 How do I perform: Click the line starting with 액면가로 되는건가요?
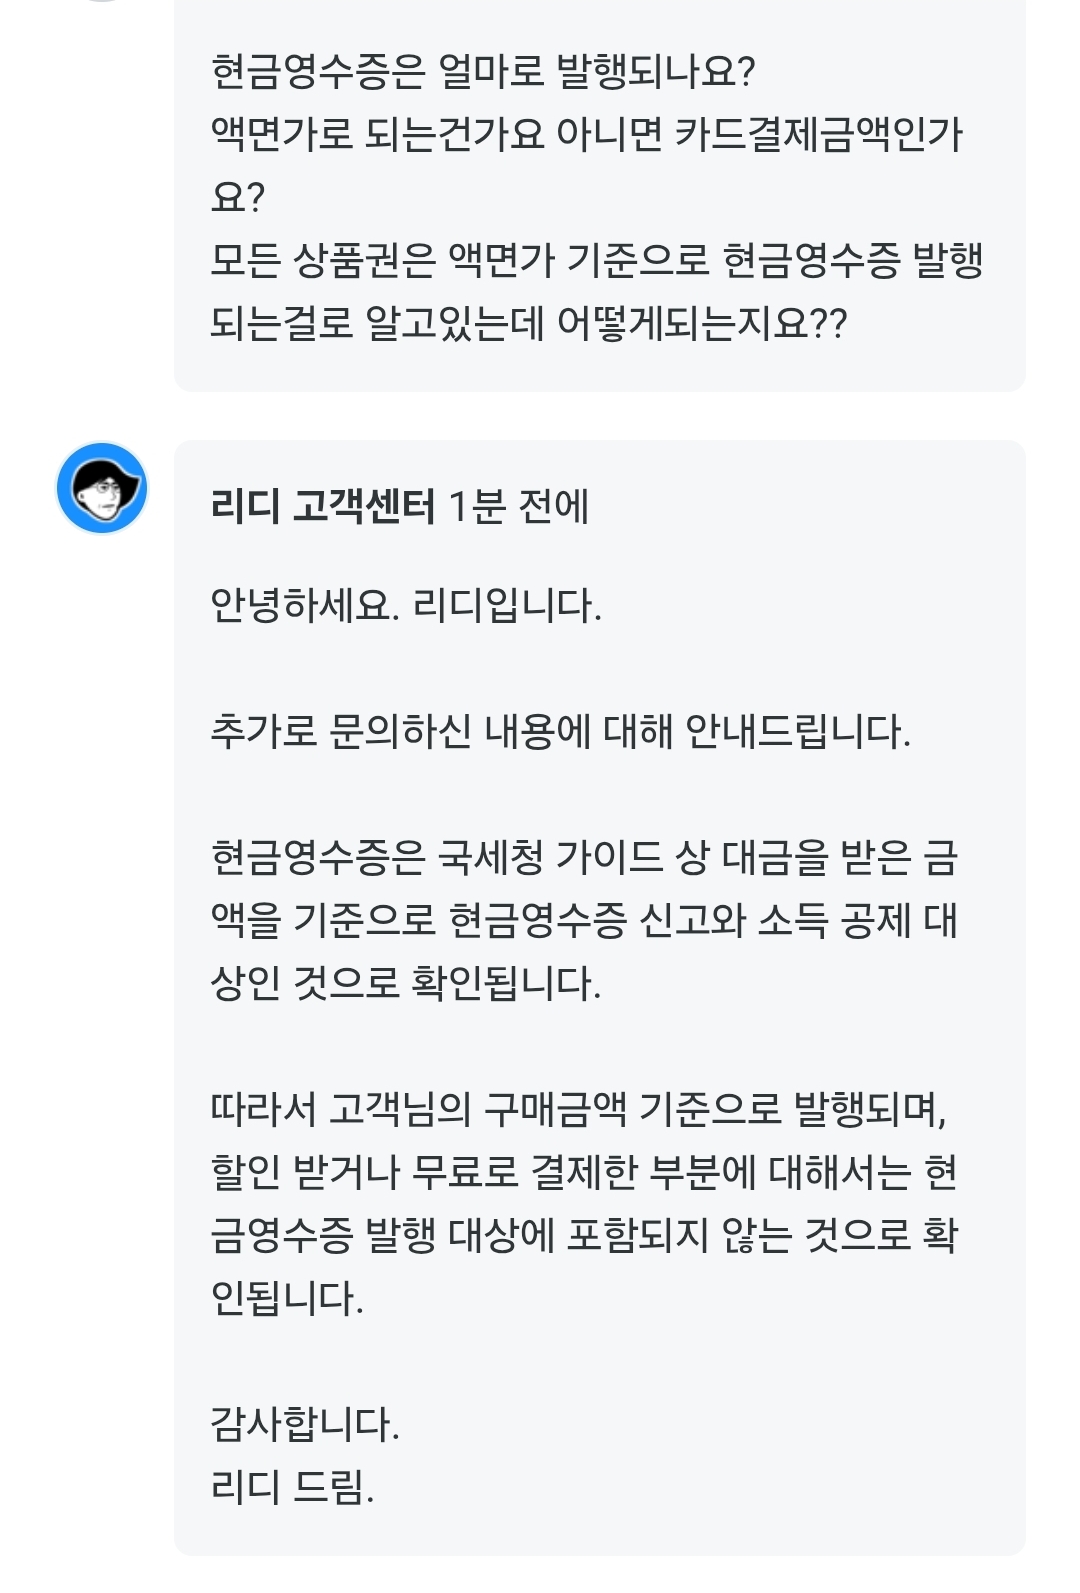click(586, 135)
